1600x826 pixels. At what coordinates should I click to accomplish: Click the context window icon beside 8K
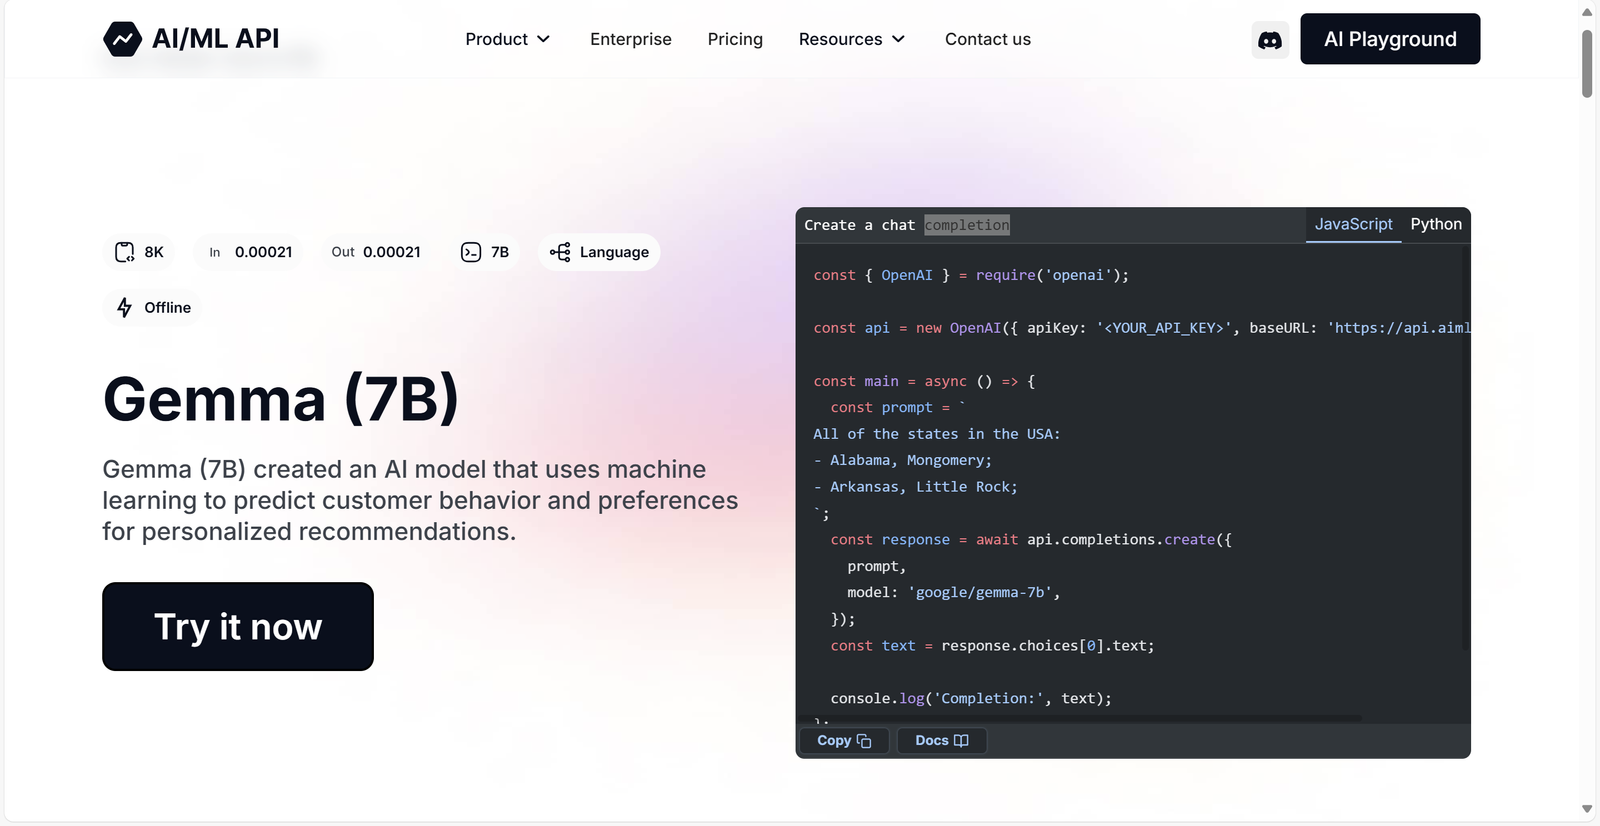(124, 252)
